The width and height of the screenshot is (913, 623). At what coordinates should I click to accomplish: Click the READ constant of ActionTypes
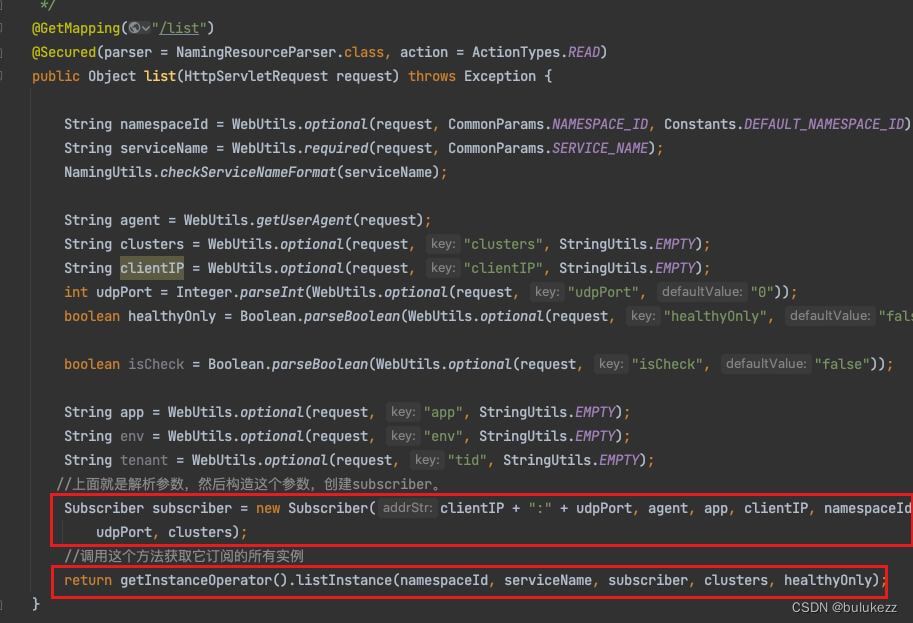click(584, 52)
